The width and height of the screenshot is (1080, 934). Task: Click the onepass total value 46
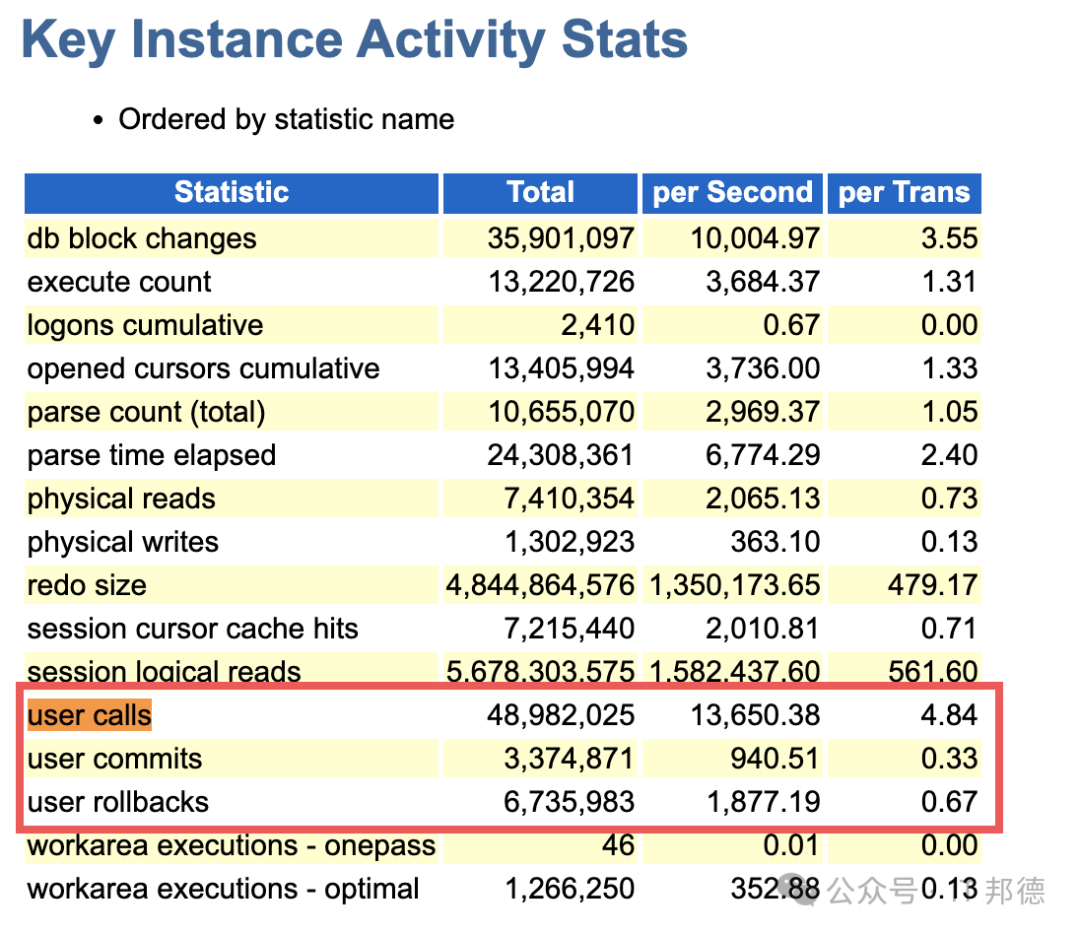point(618,846)
